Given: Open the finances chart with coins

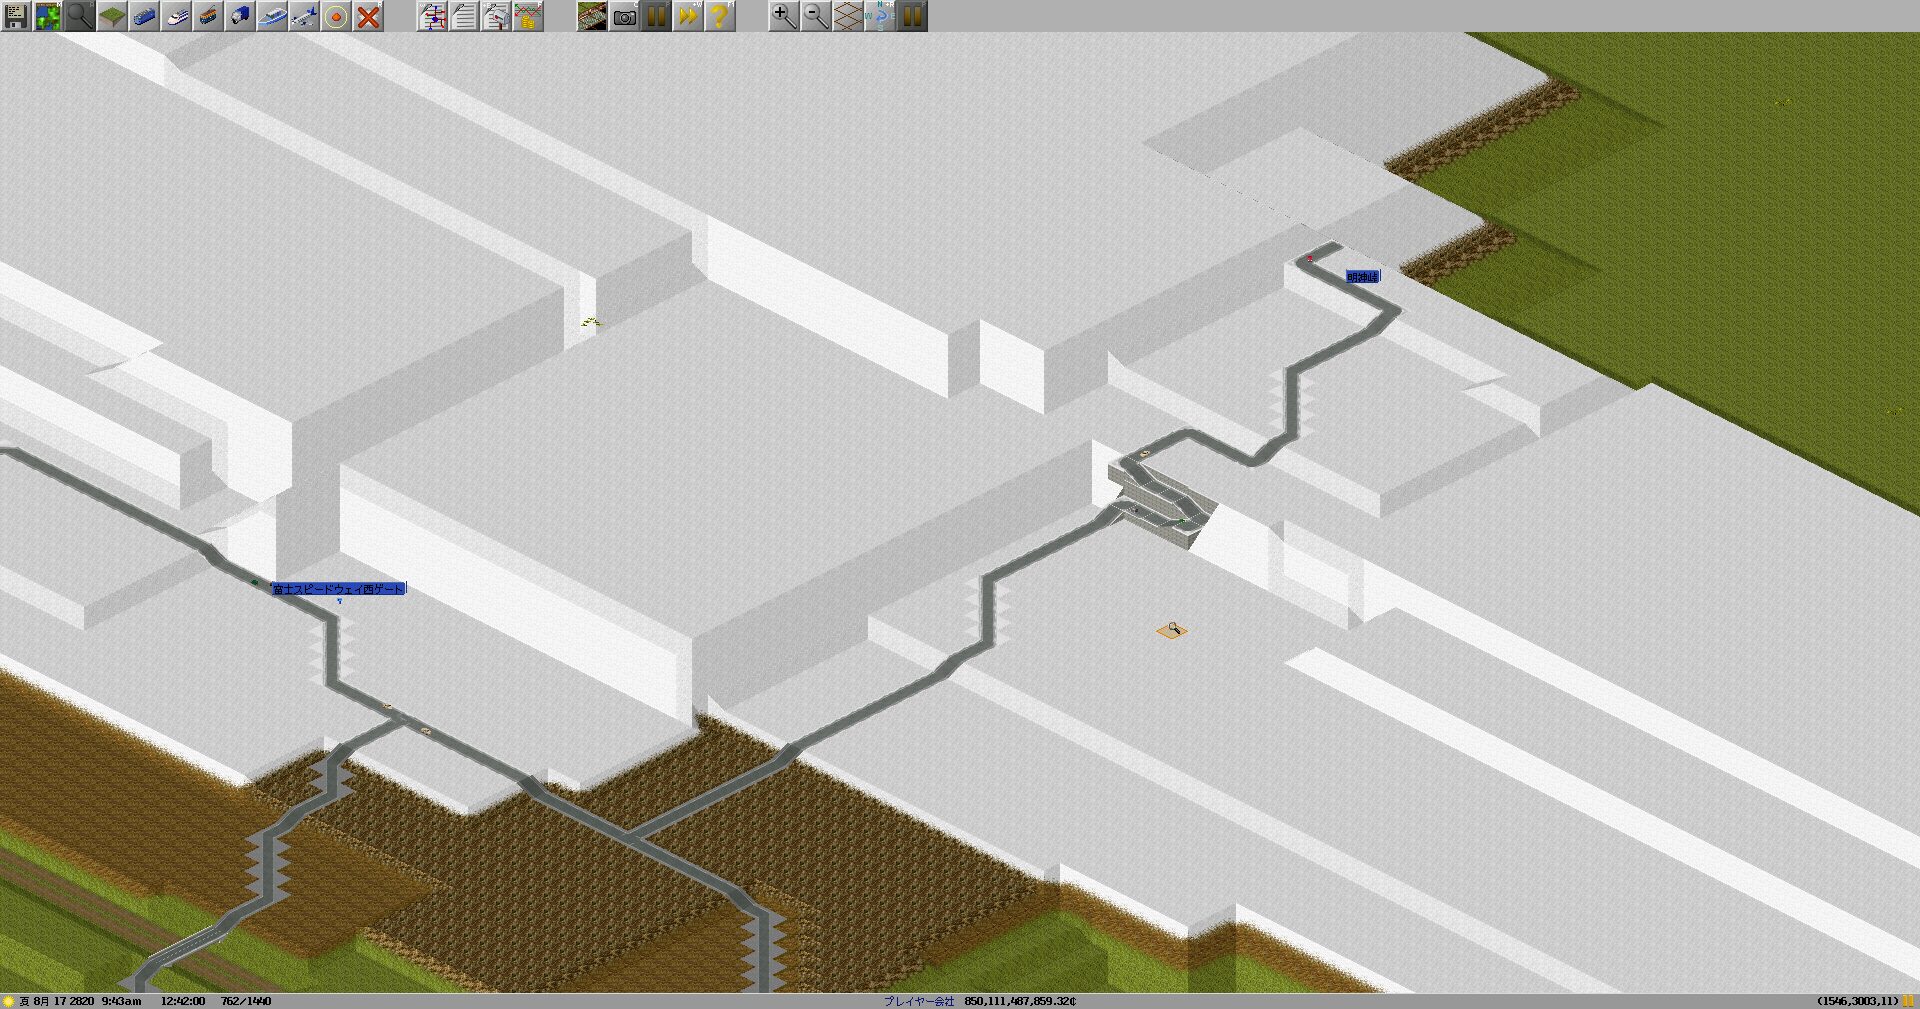Looking at the screenshot, I should pos(528,16).
